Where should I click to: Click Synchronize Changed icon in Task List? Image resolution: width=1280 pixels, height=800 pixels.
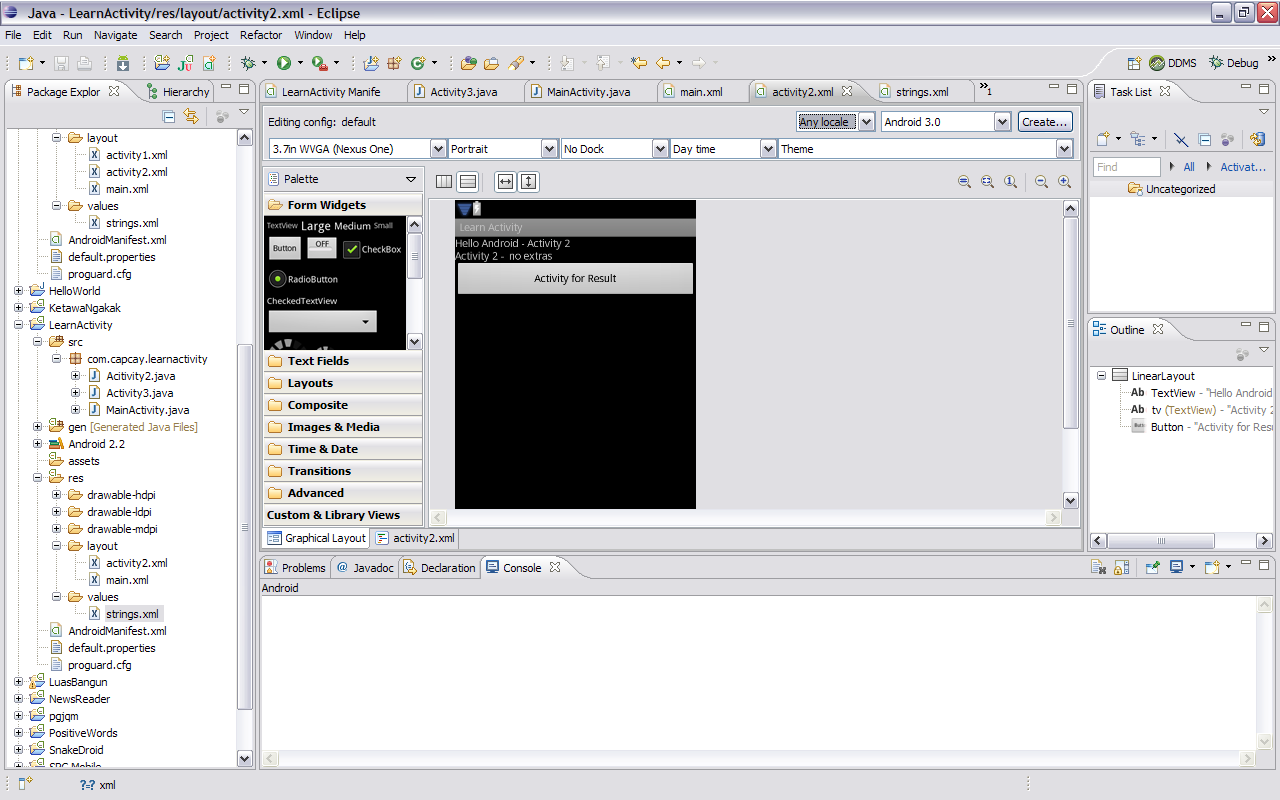(1258, 139)
